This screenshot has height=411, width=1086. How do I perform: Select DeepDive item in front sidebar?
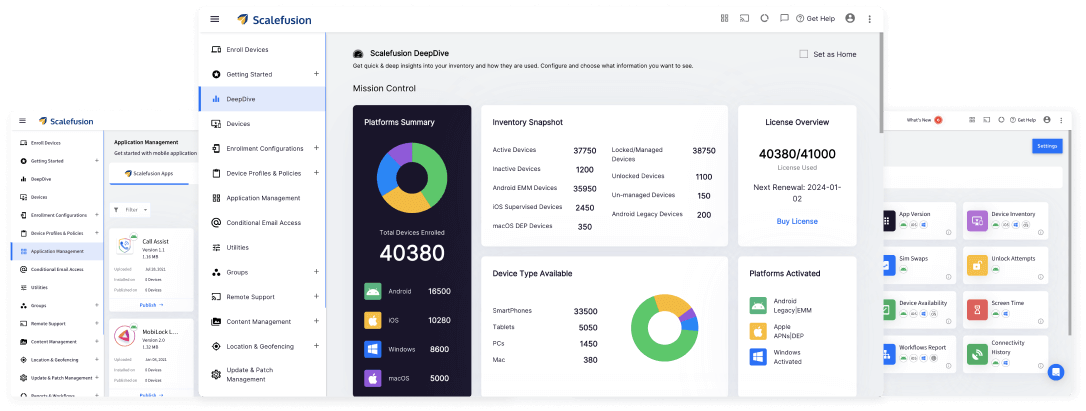tap(262, 99)
